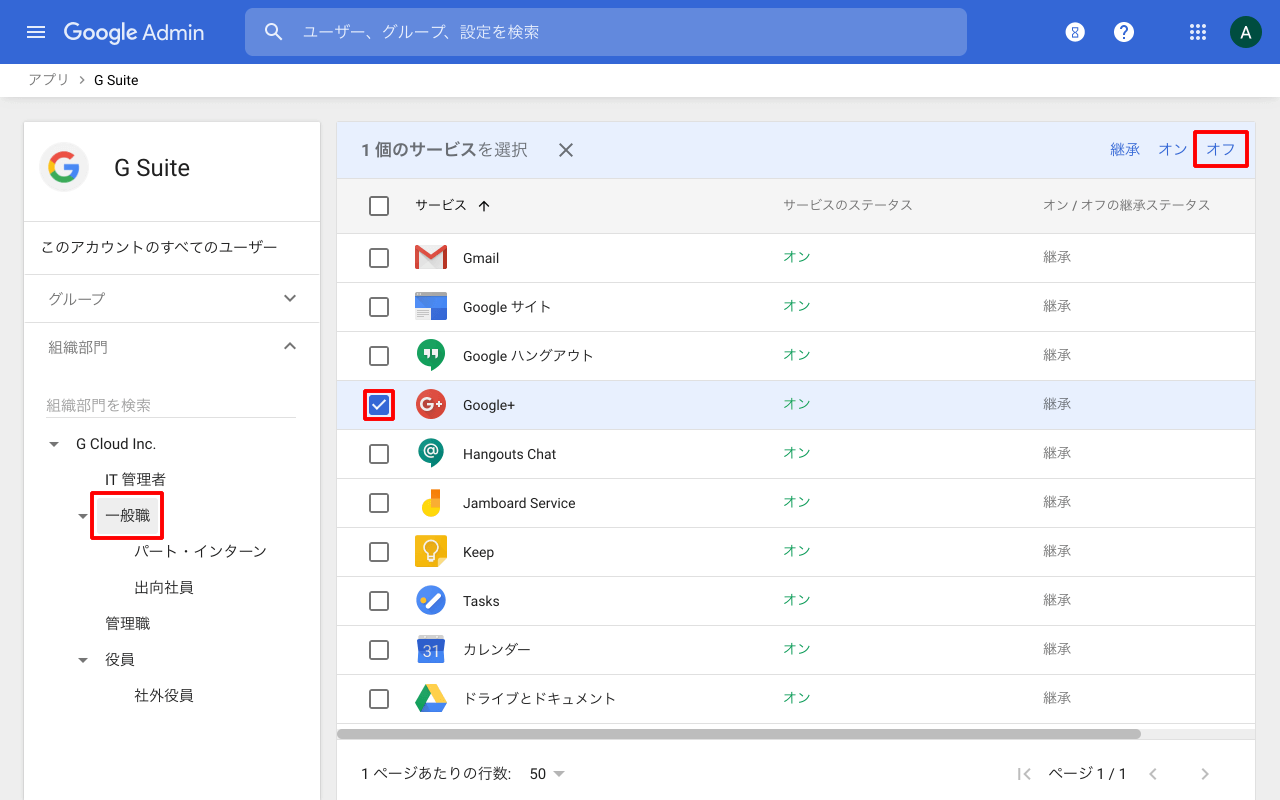Check the Keep checkbox

tap(379, 552)
